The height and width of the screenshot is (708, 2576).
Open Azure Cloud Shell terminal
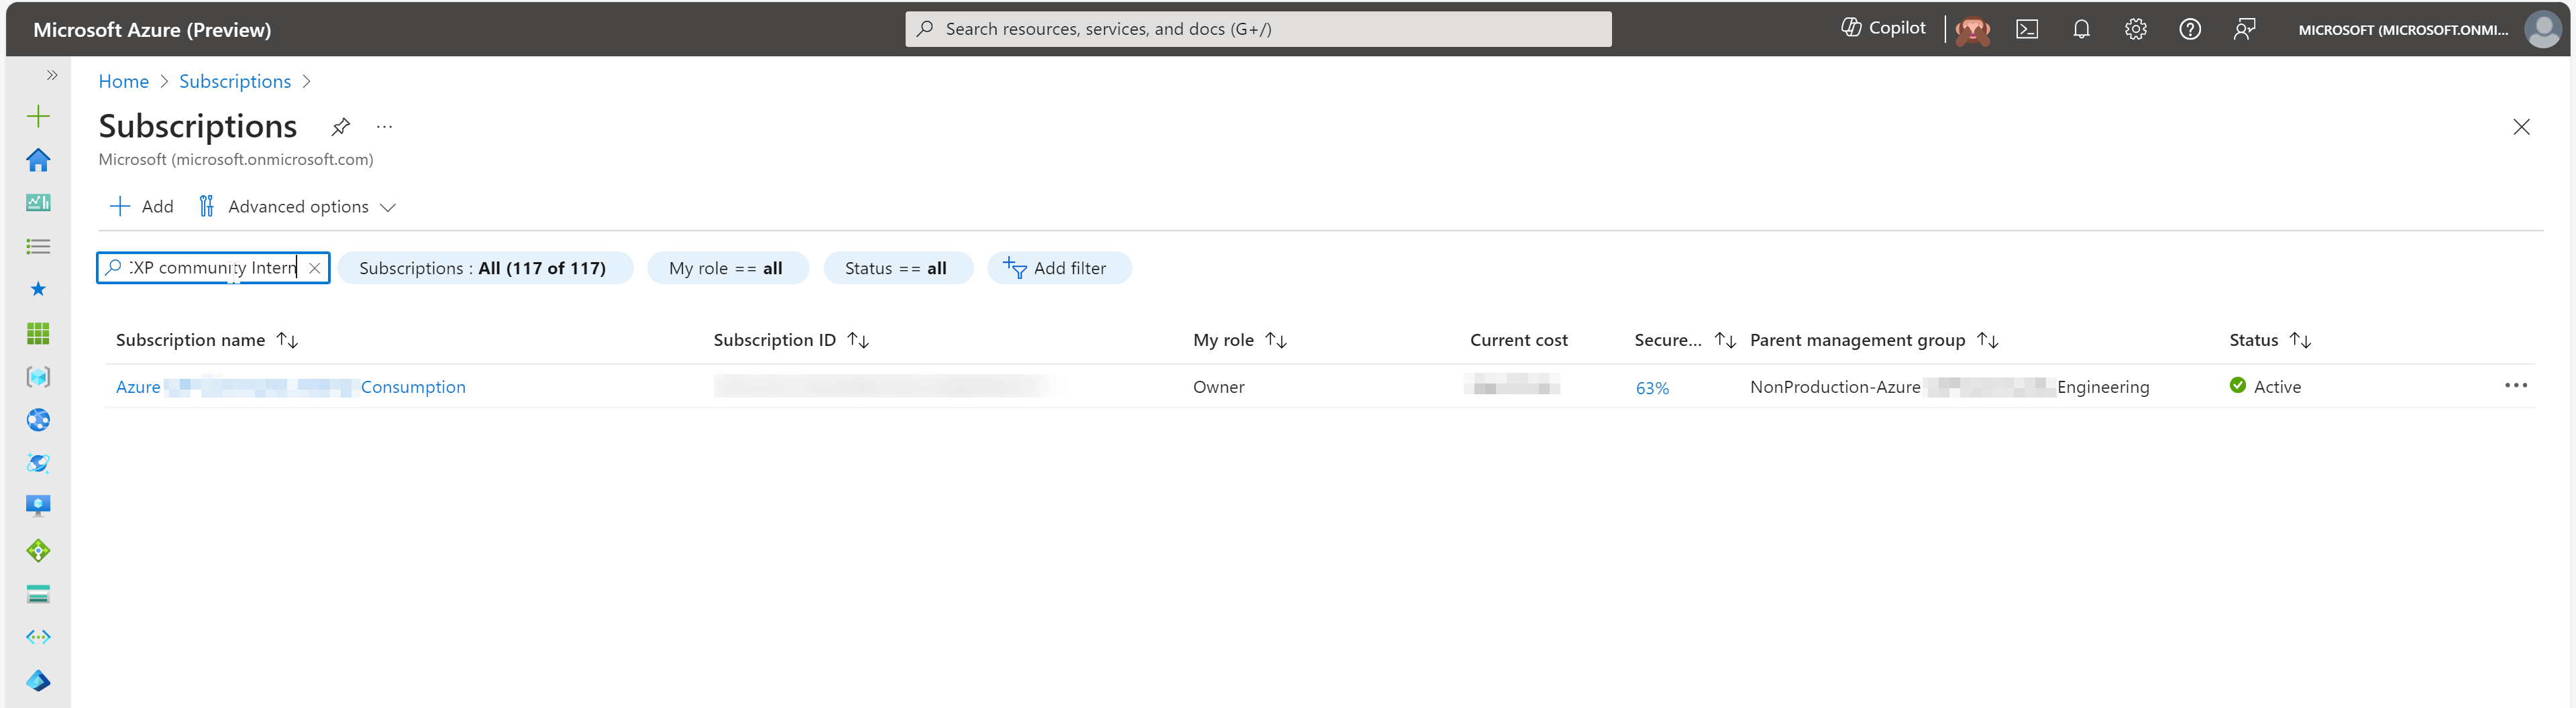[2028, 29]
